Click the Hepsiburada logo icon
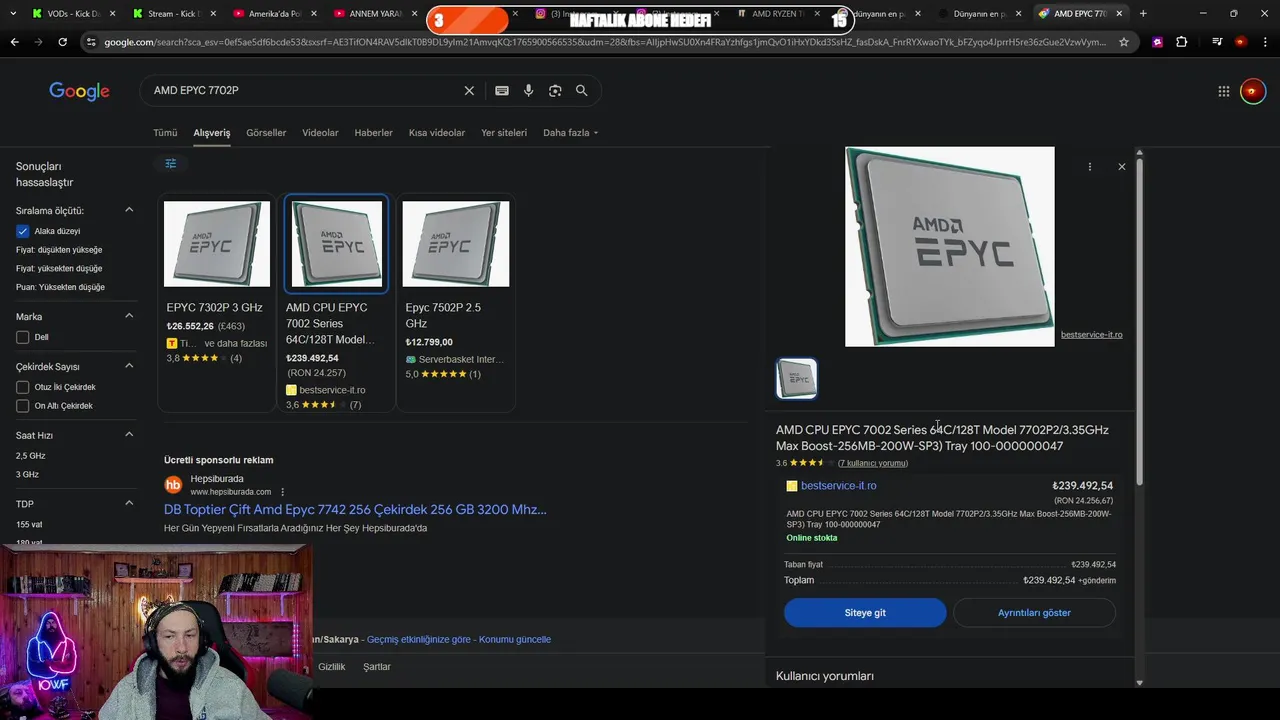 [x=173, y=485]
